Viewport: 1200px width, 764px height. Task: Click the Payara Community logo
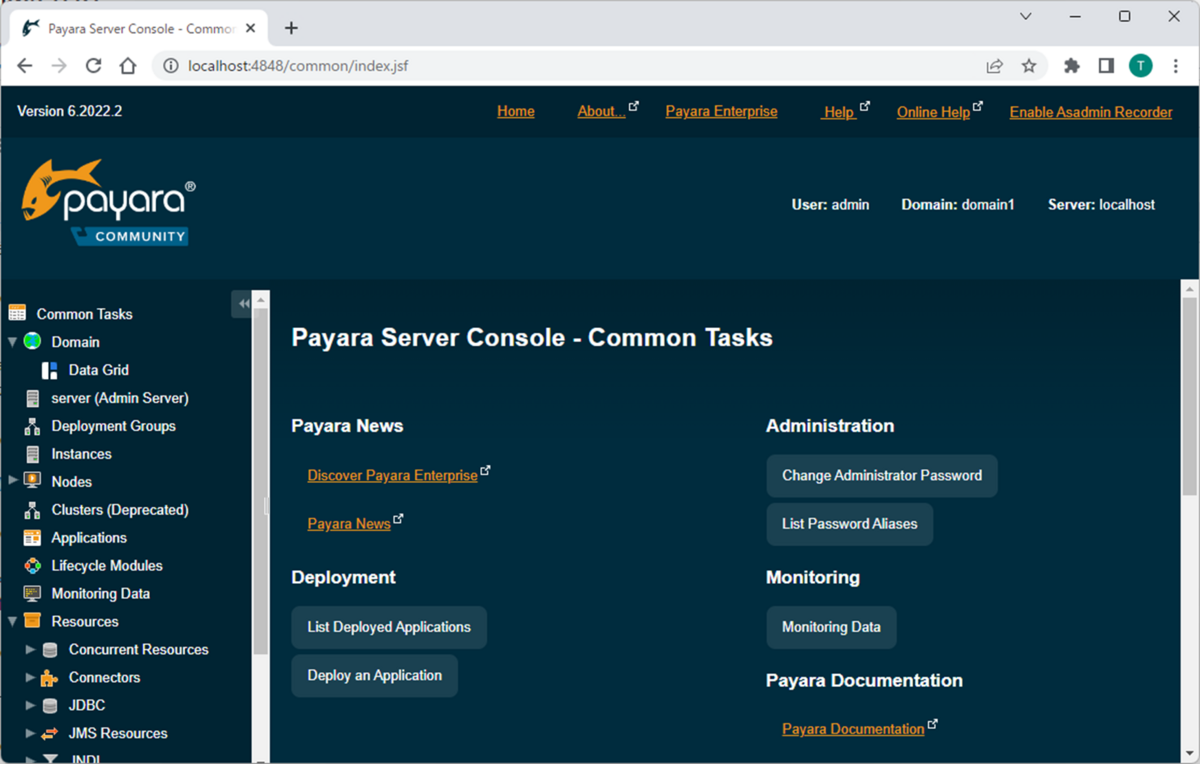[108, 203]
